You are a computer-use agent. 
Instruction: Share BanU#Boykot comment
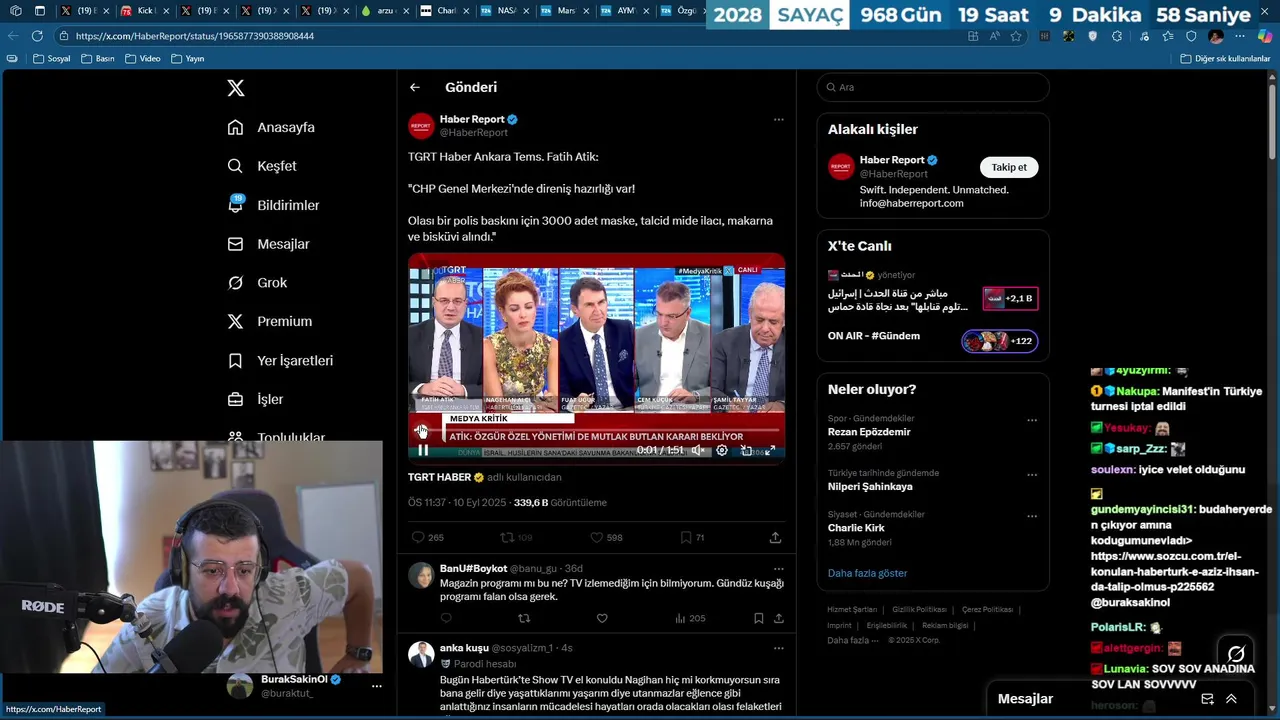(777, 618)
